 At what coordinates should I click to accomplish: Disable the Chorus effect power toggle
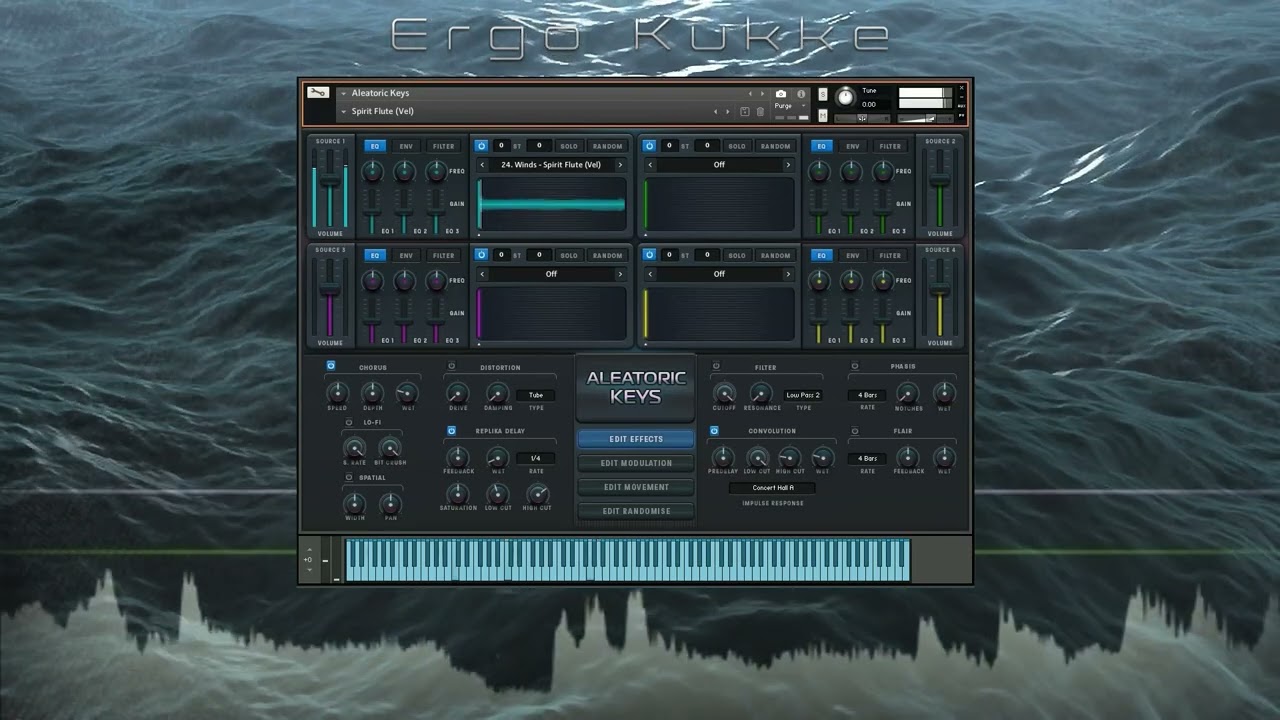331,366
